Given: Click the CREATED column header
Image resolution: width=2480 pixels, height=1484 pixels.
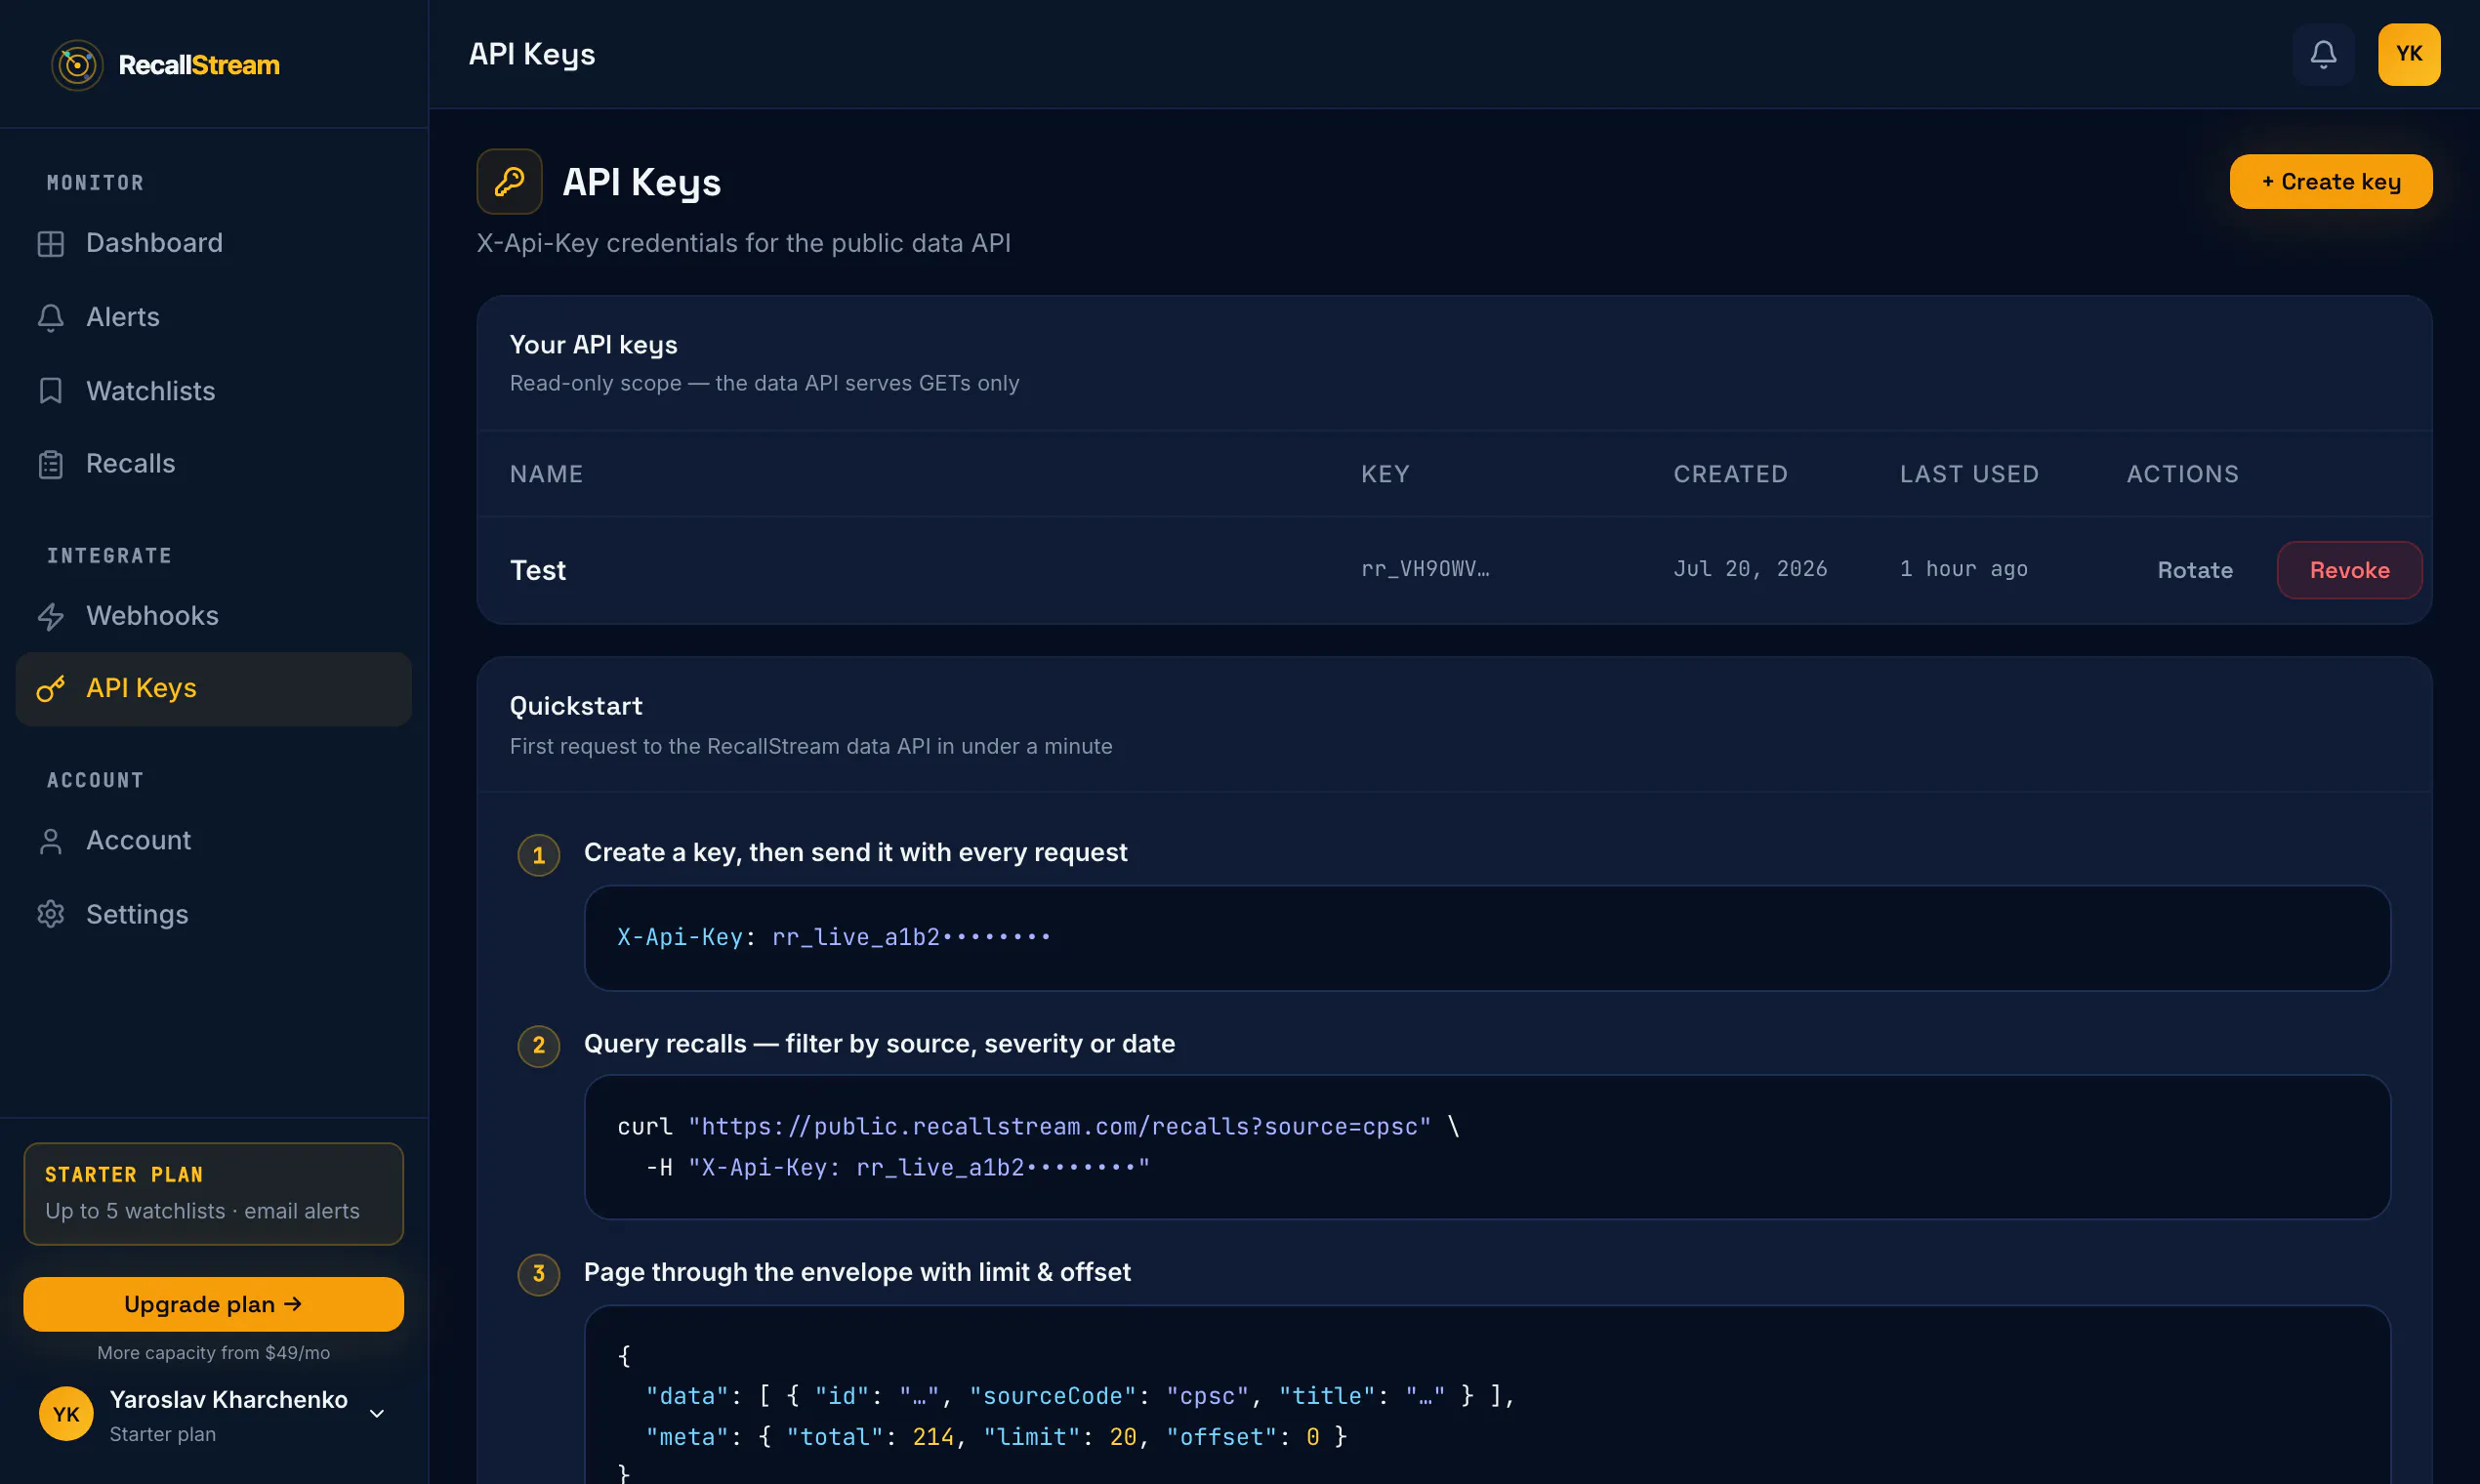Looking at the screenshot, I should point(1731,474).
